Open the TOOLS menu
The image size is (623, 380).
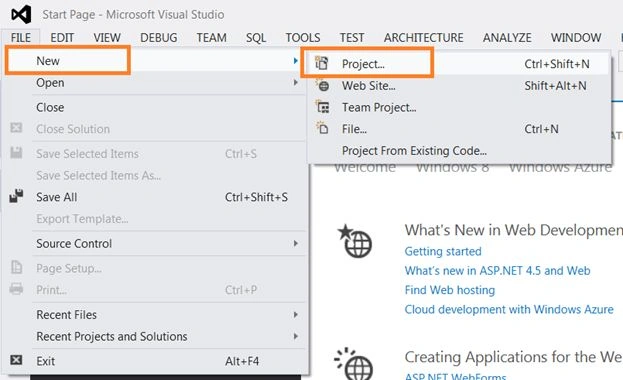303,38
